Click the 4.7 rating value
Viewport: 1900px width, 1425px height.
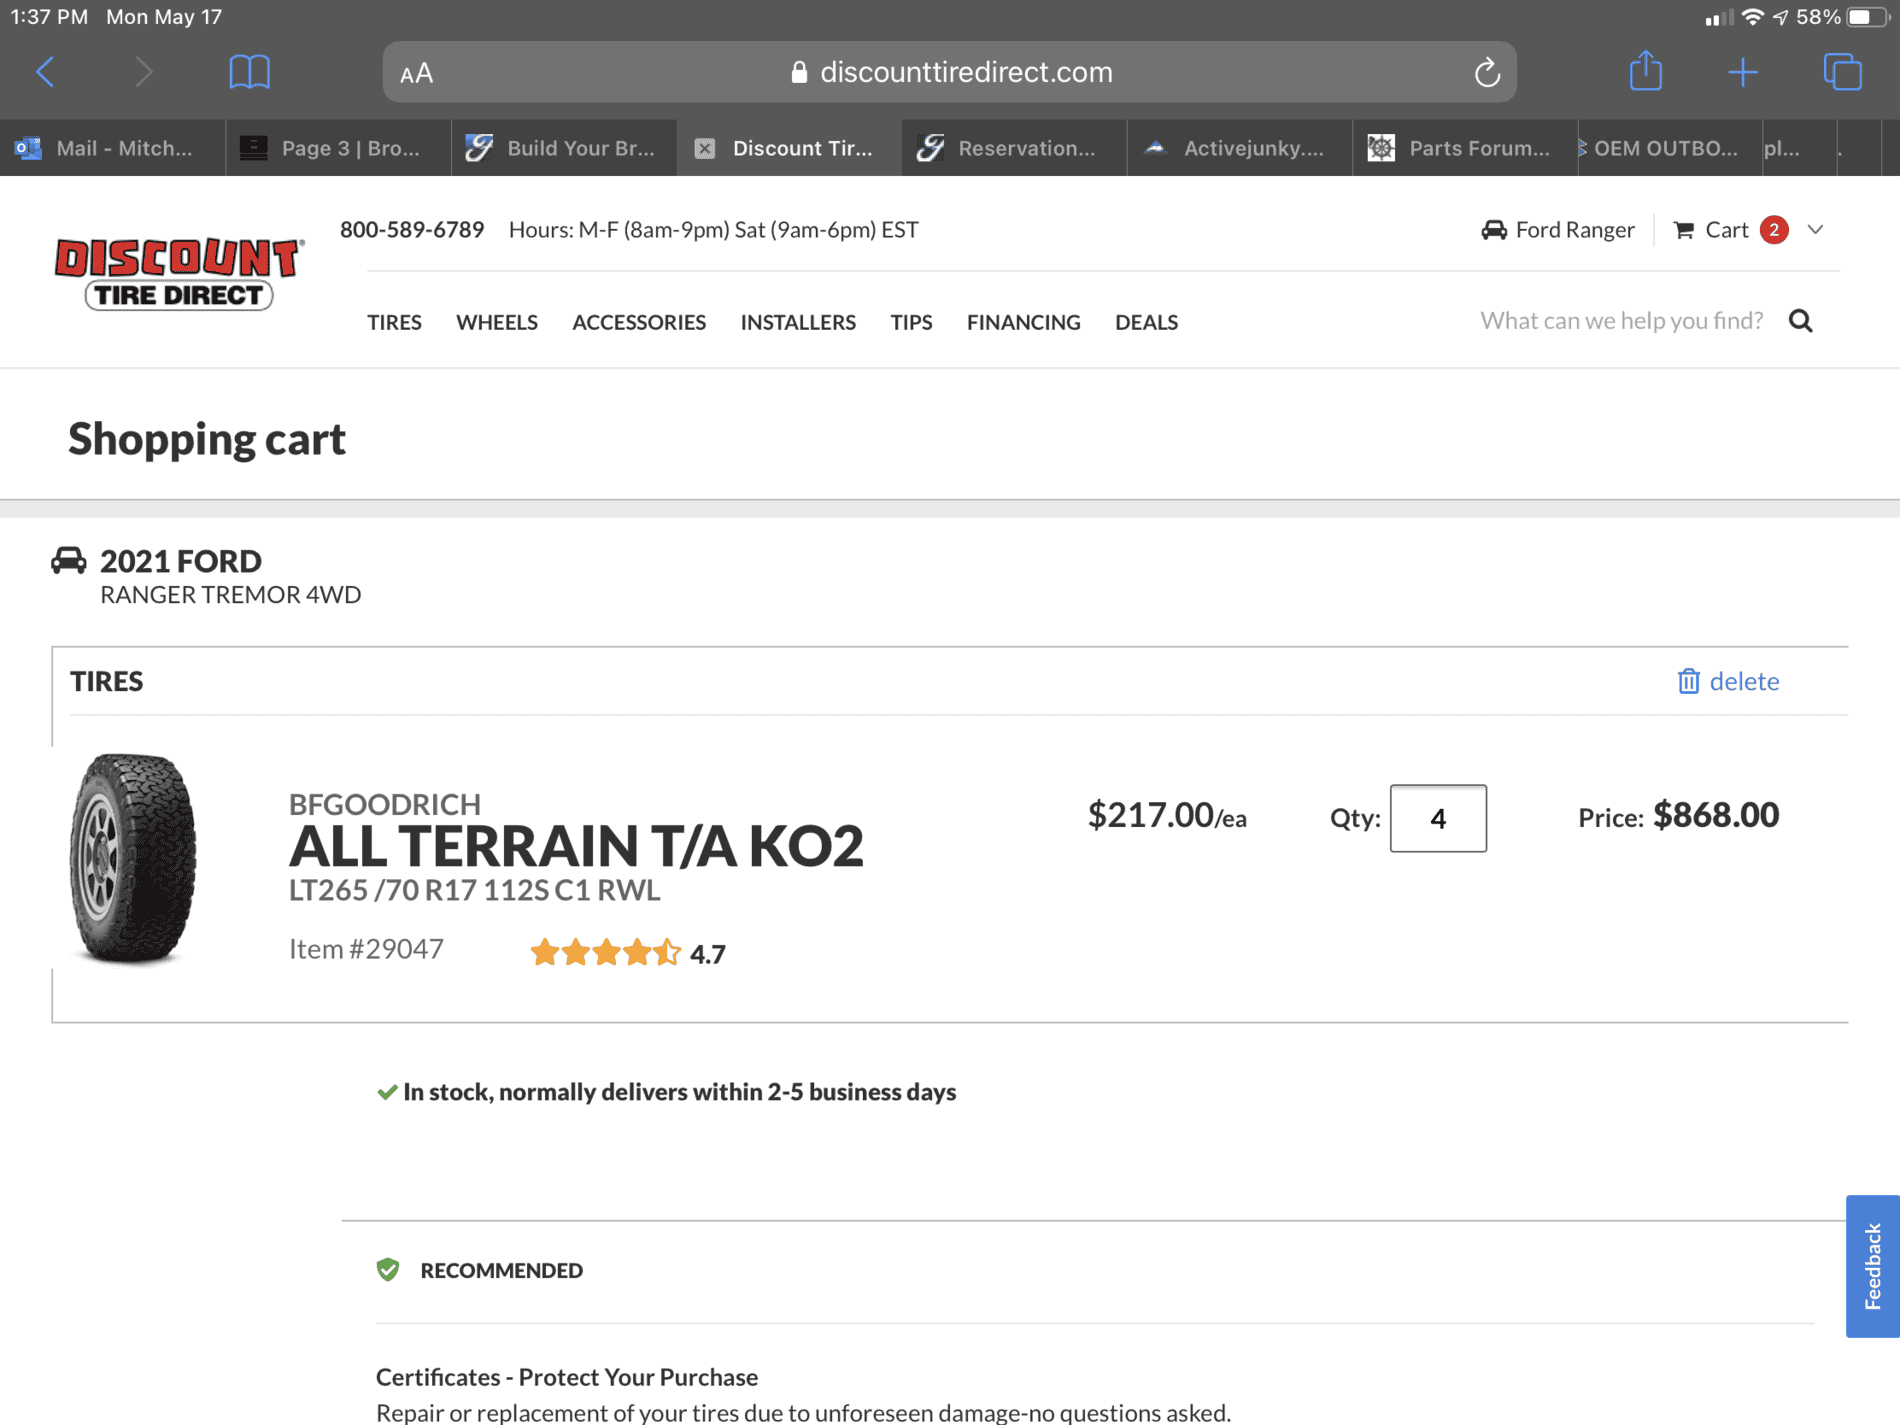[x=708, y=954]
